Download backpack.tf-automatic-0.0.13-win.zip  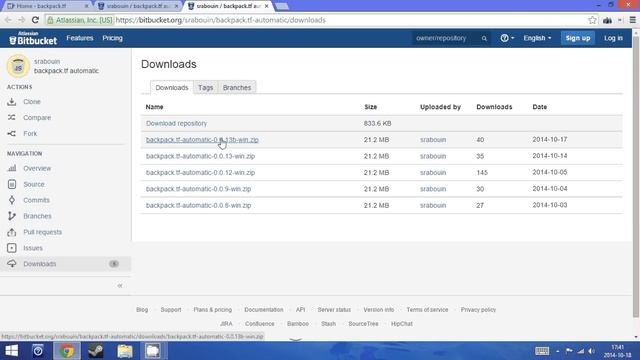(200, 156)
